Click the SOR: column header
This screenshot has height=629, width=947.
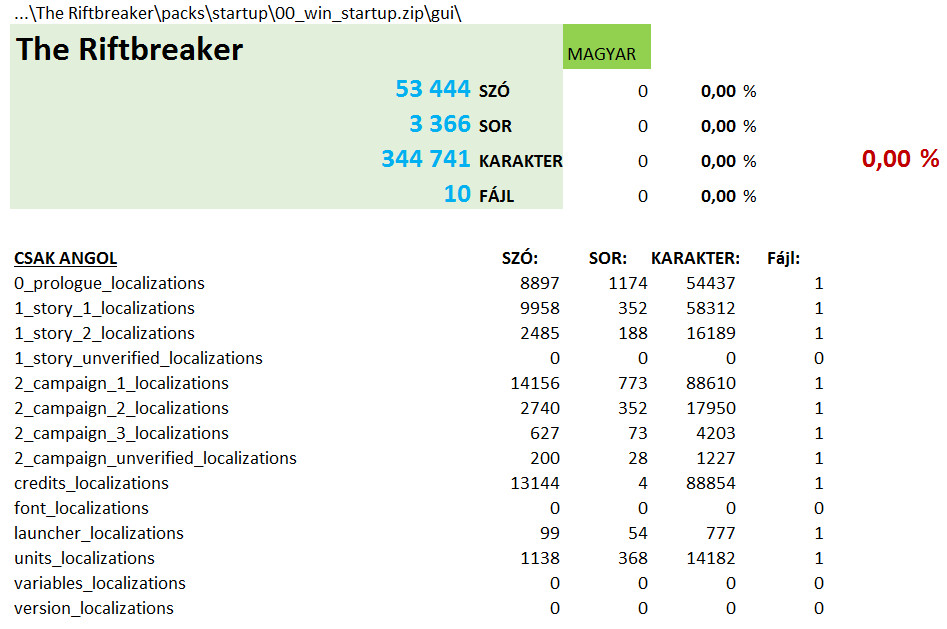point(608,259)
